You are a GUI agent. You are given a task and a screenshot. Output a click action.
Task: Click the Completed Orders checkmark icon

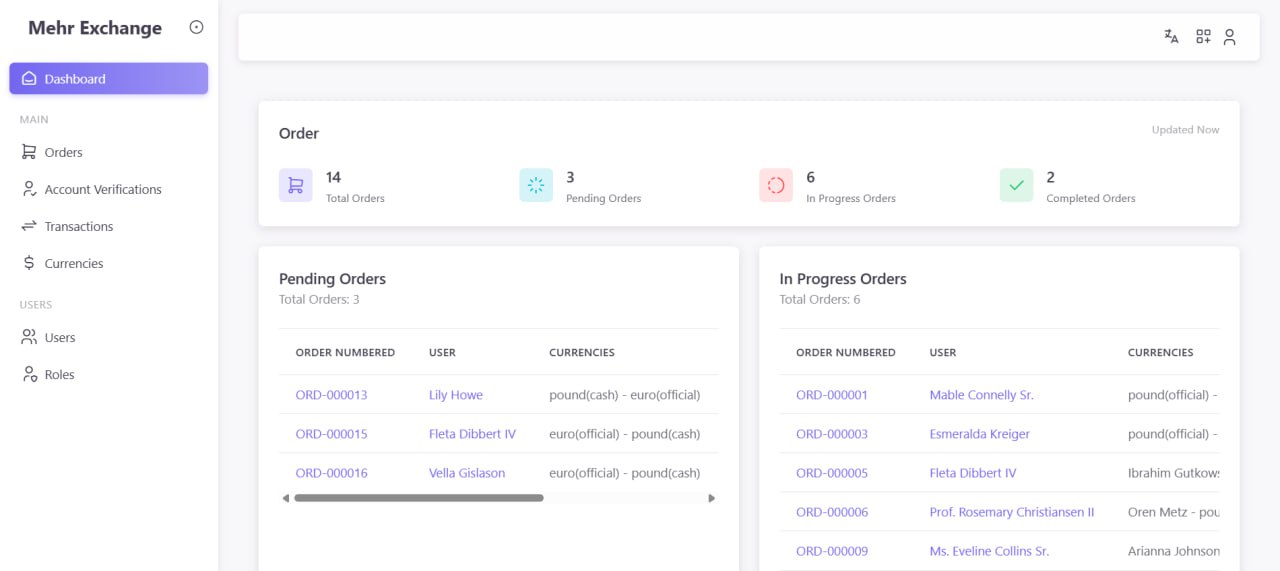pyautogui.click(x=1016, y=185)
